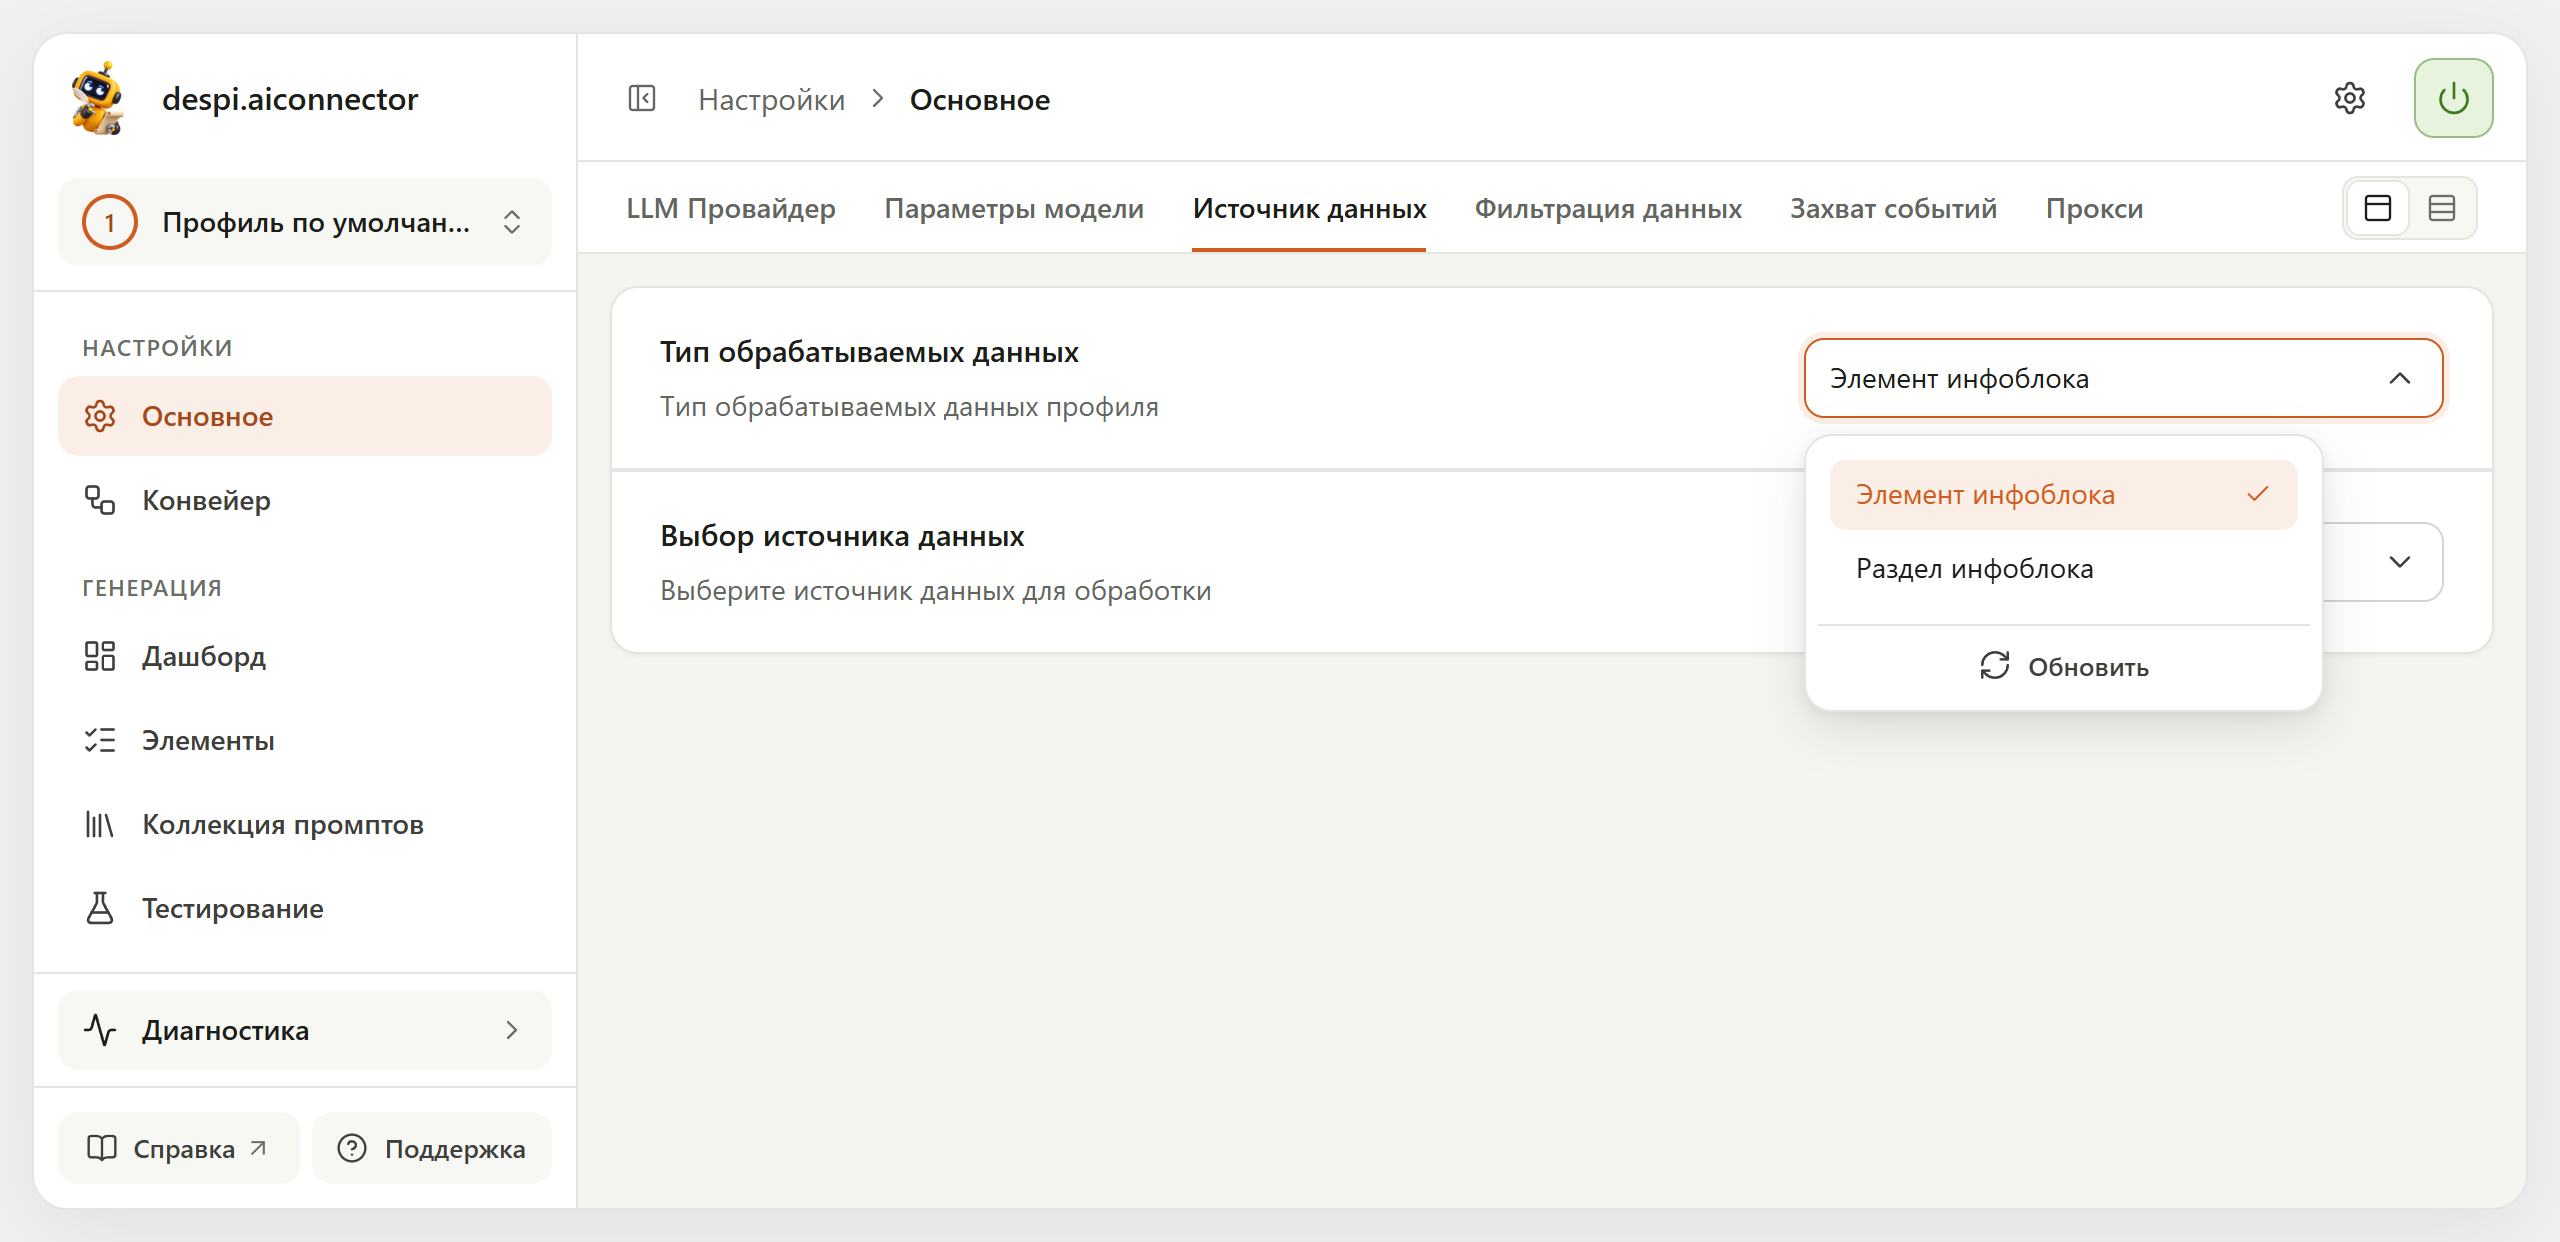Click the Основное breadcrumb text
Screen dimensions: 2560x1242
(x=979, y=100)
